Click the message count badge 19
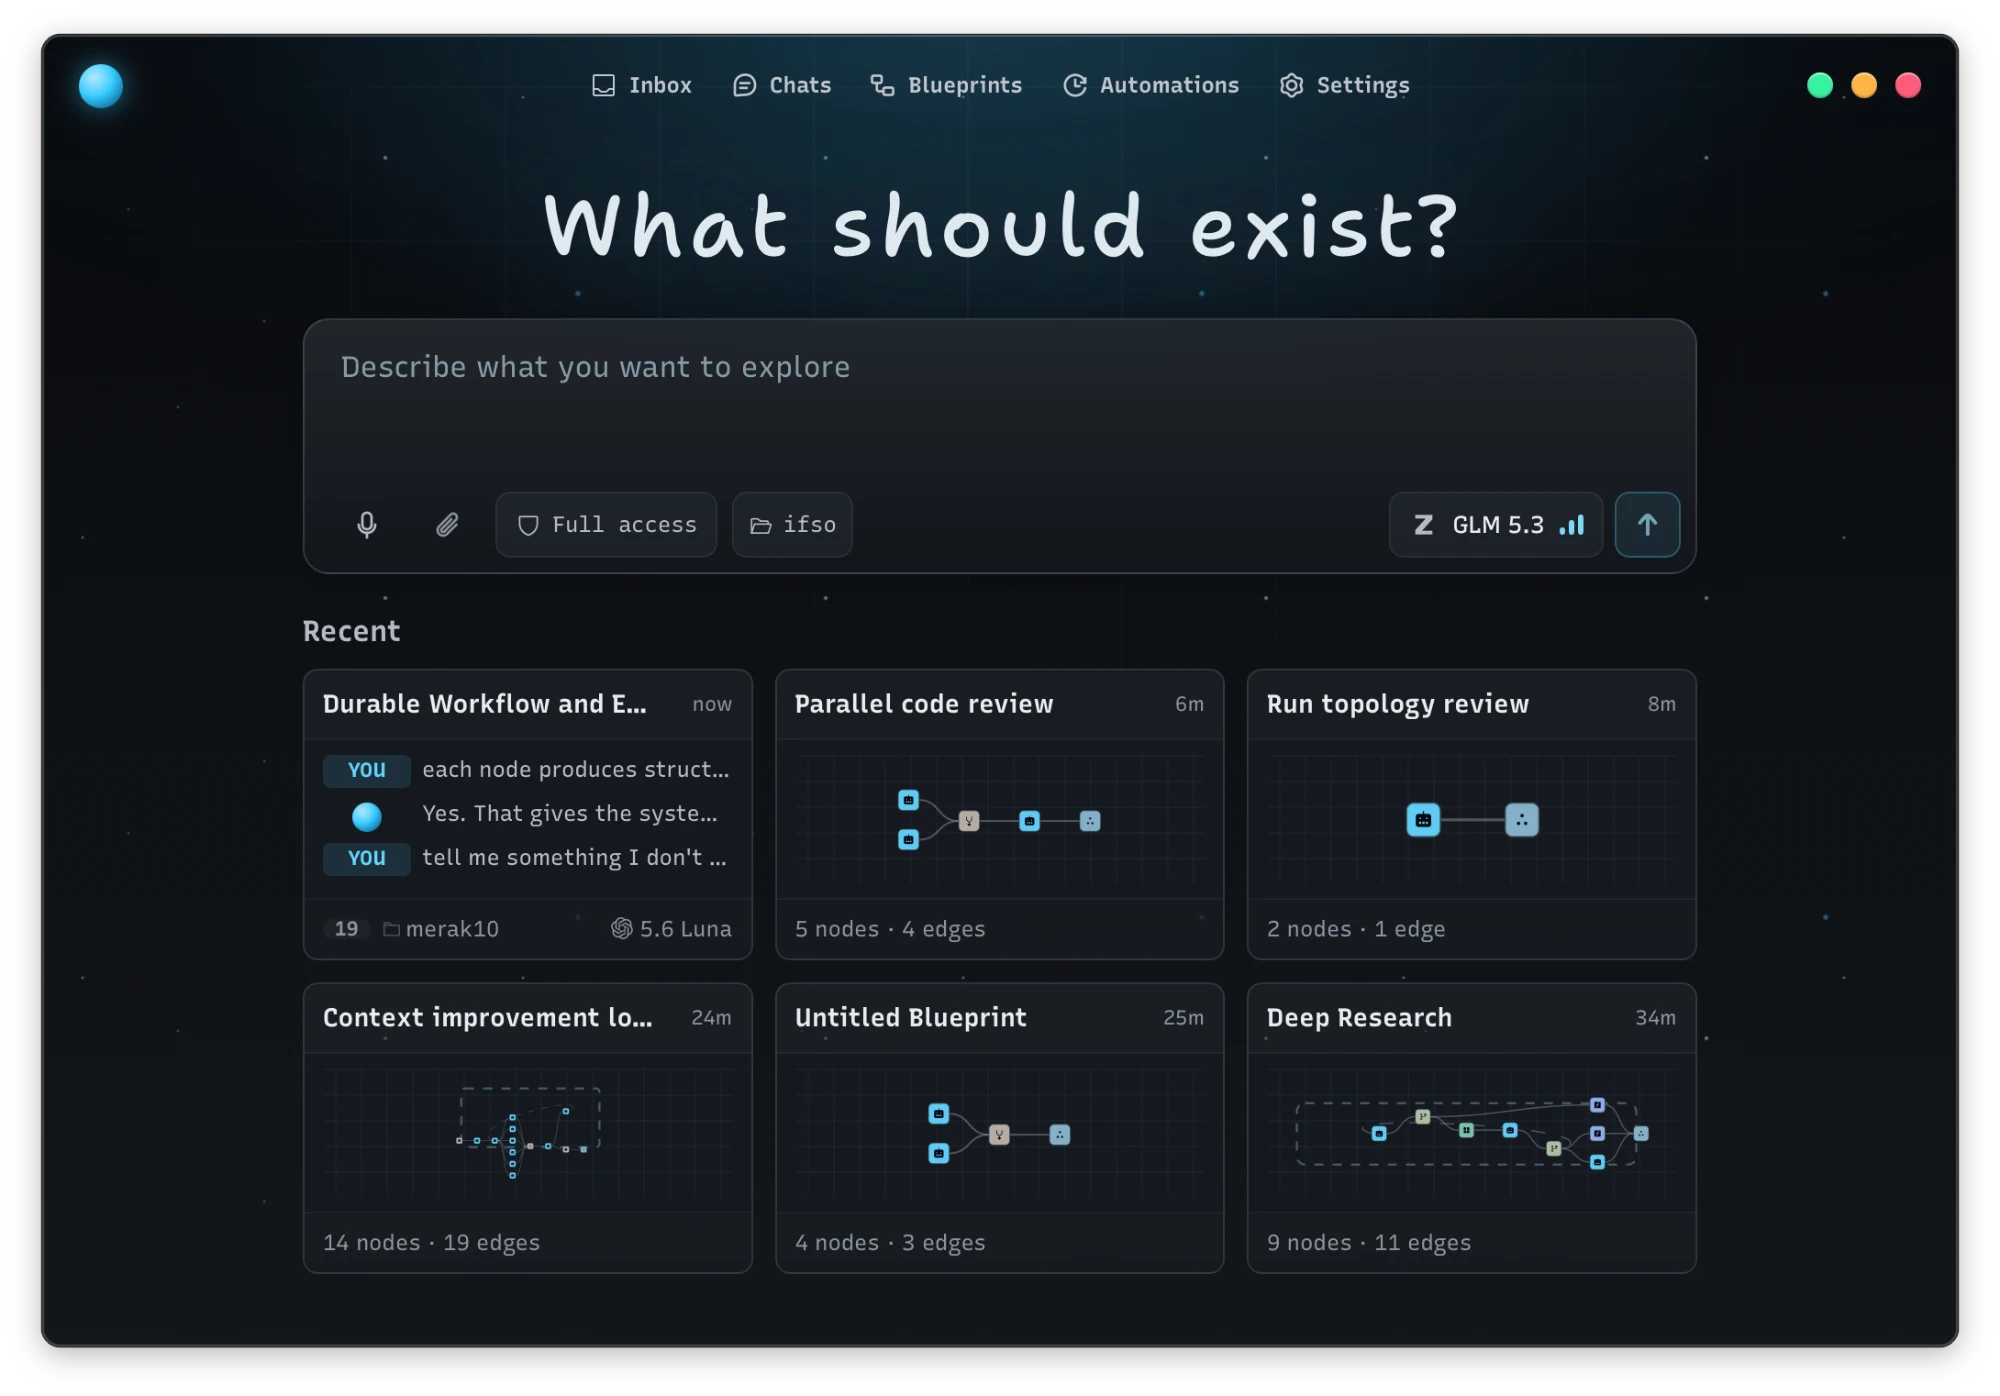2000x1396 pixels. coord(346,929)
